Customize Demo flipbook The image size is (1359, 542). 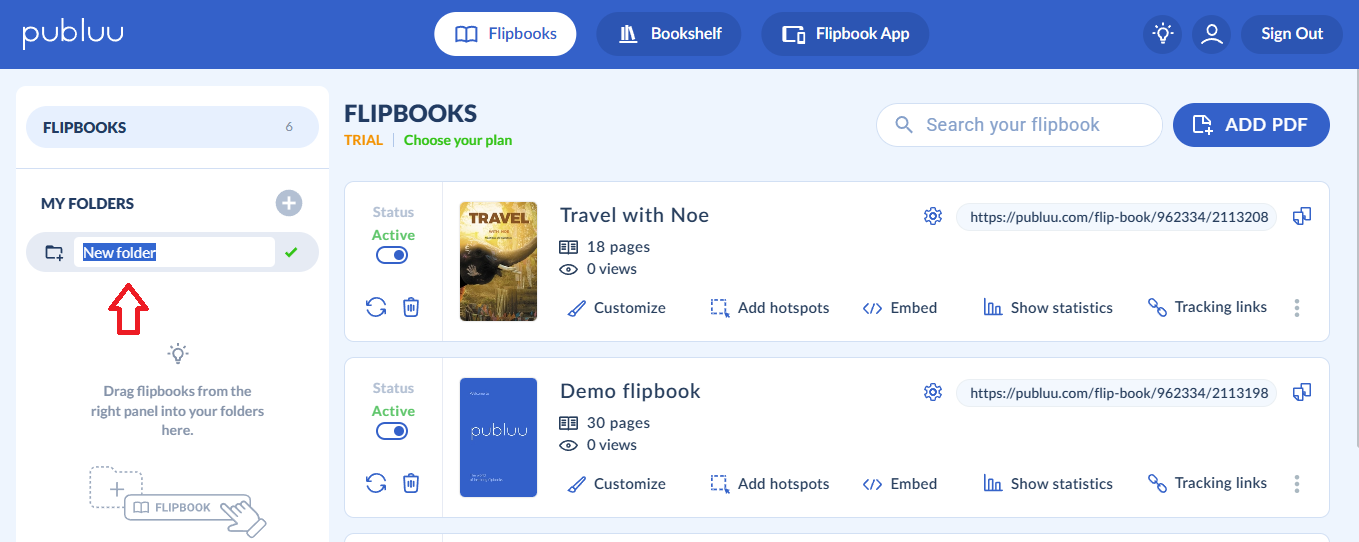pos(616,484)
